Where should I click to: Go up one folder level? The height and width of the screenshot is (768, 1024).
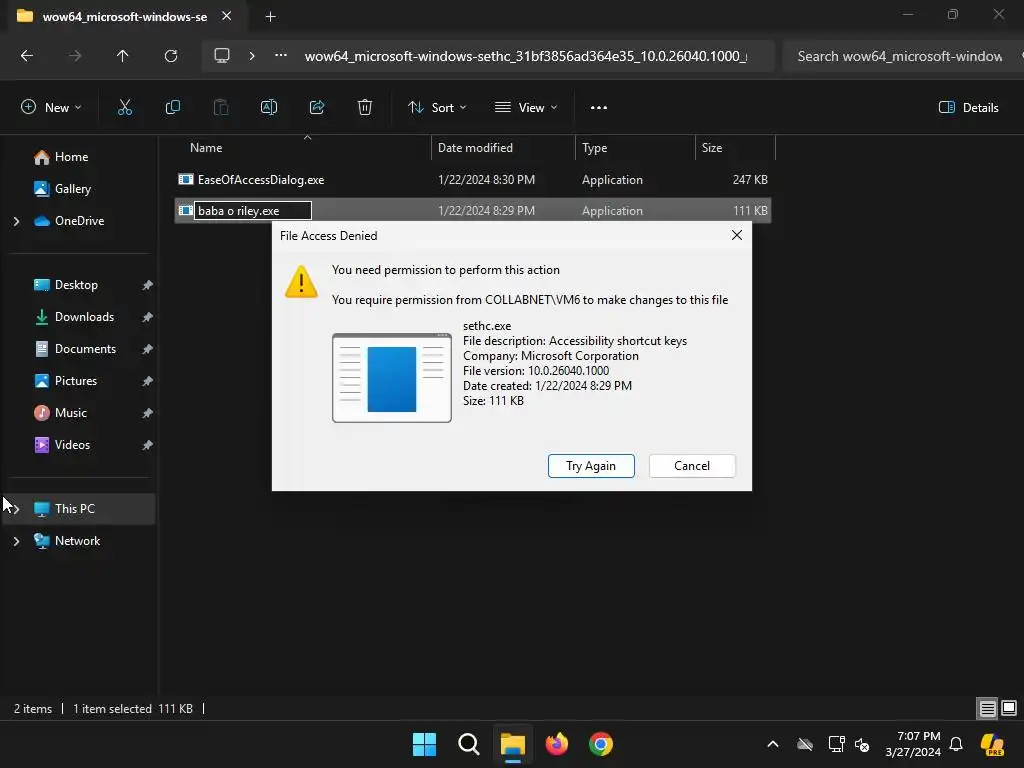pyautogui.click(x=122, y=56)
